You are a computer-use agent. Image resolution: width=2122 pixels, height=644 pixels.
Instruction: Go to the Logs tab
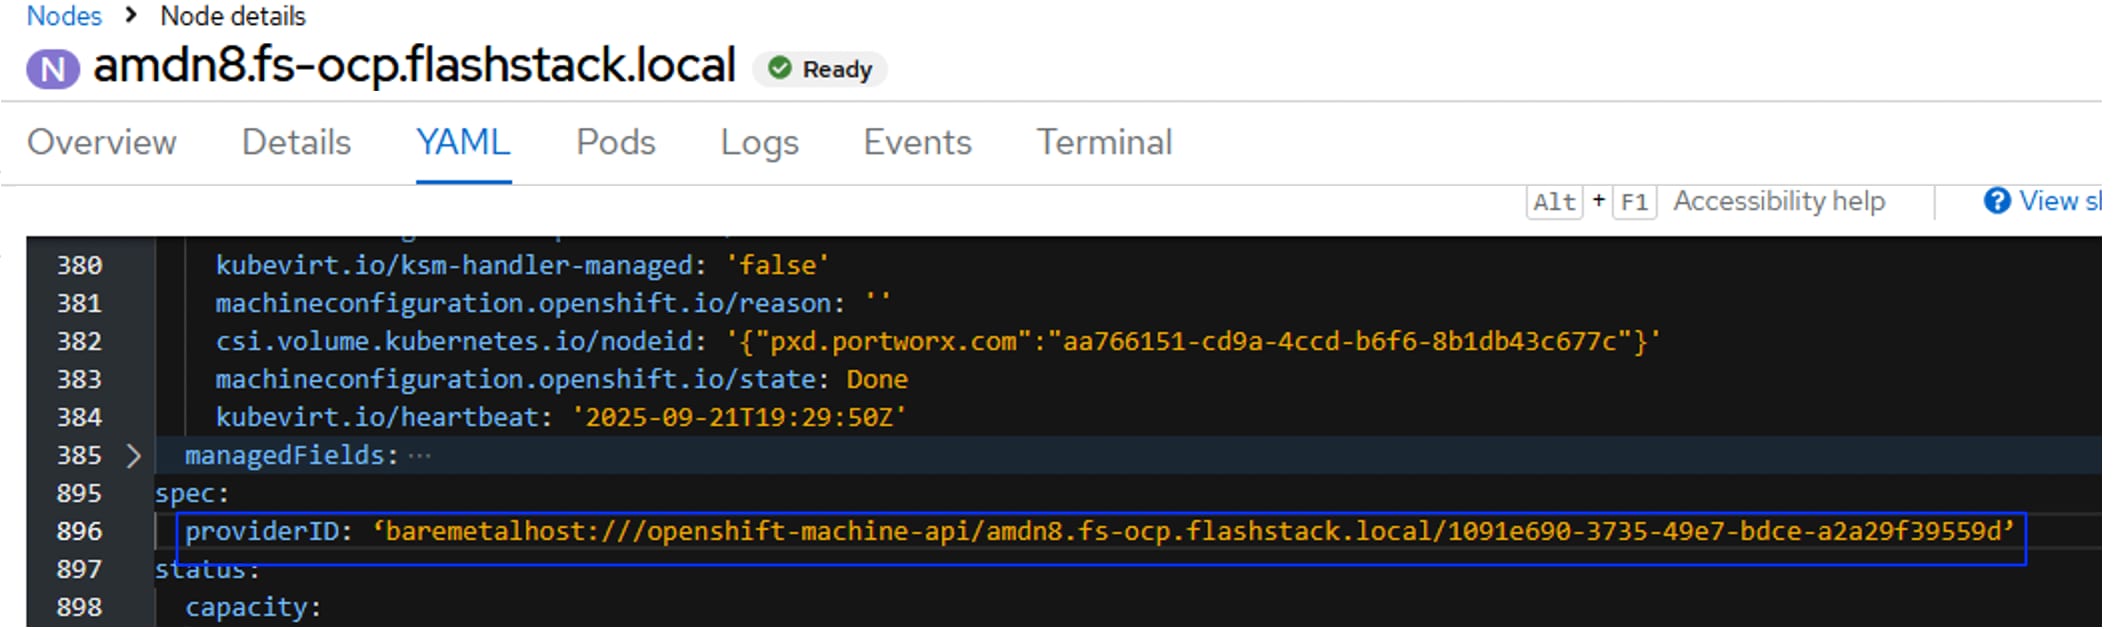click(759, 143)
